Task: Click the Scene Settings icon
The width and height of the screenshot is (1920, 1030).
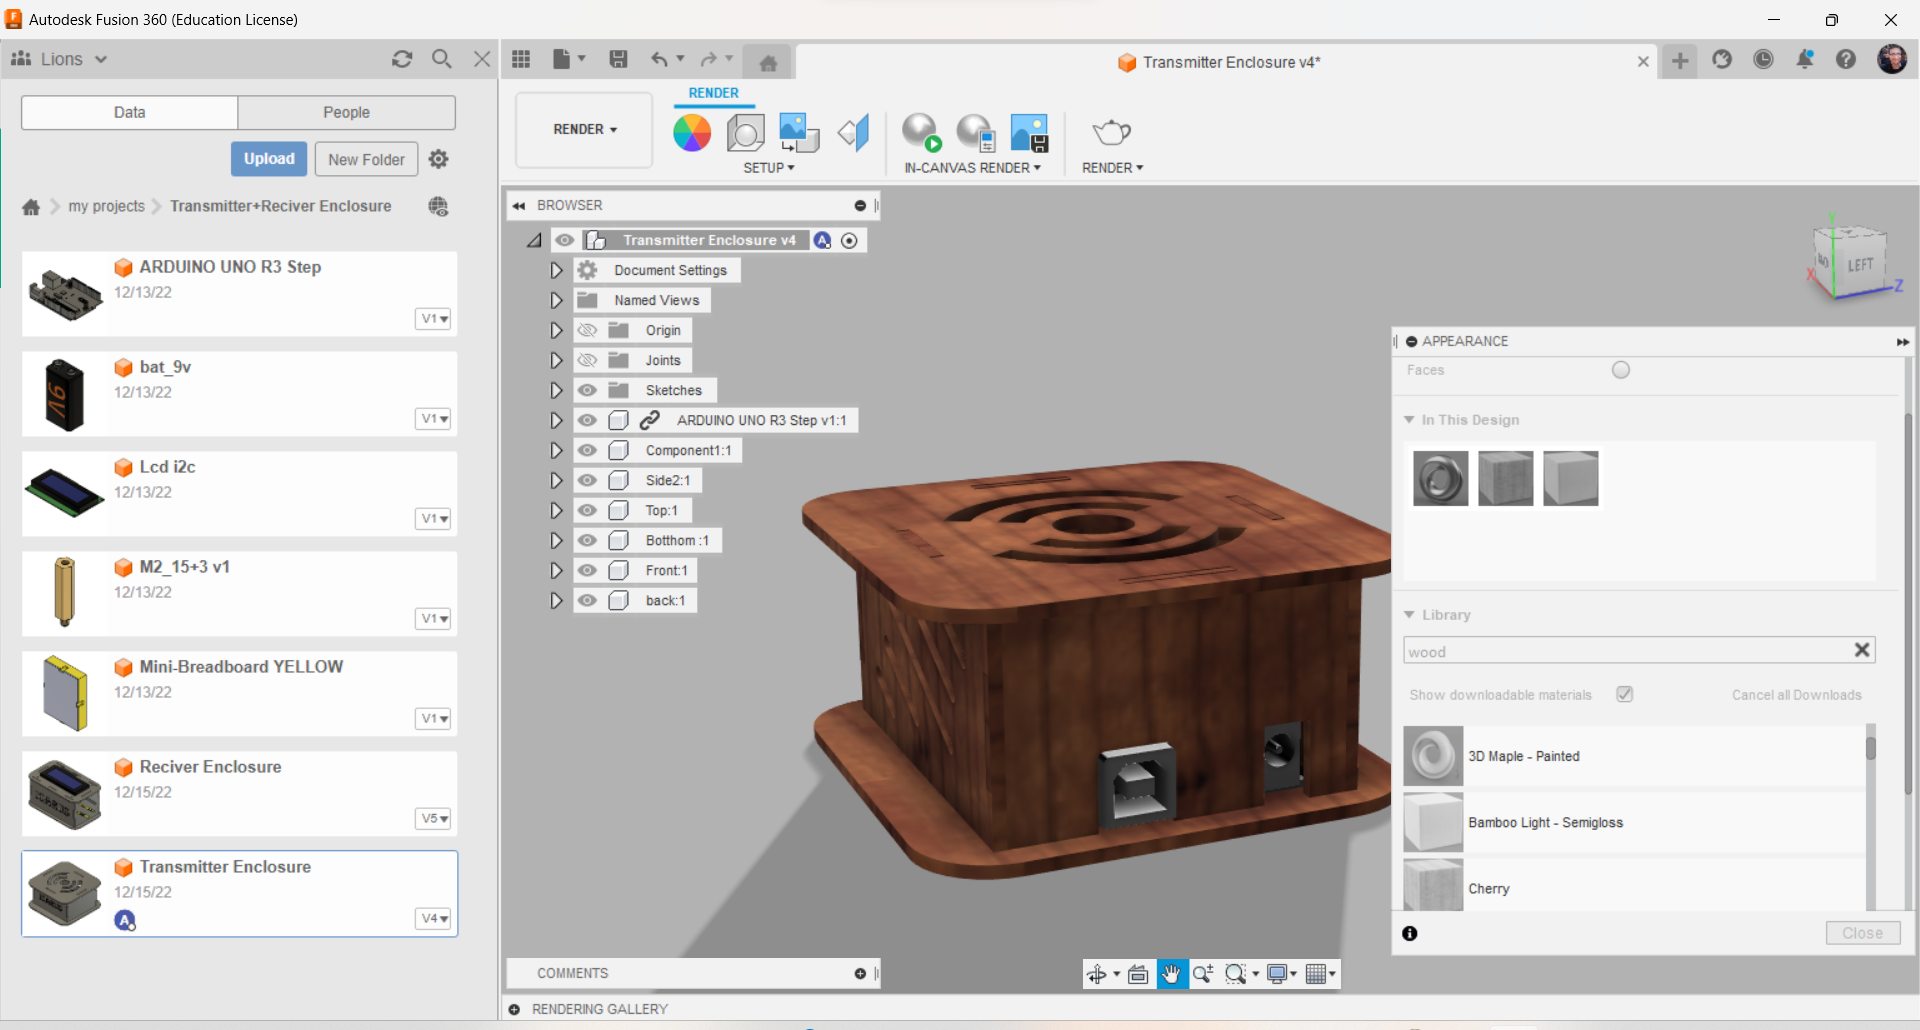Action: [x=745, y=132]
